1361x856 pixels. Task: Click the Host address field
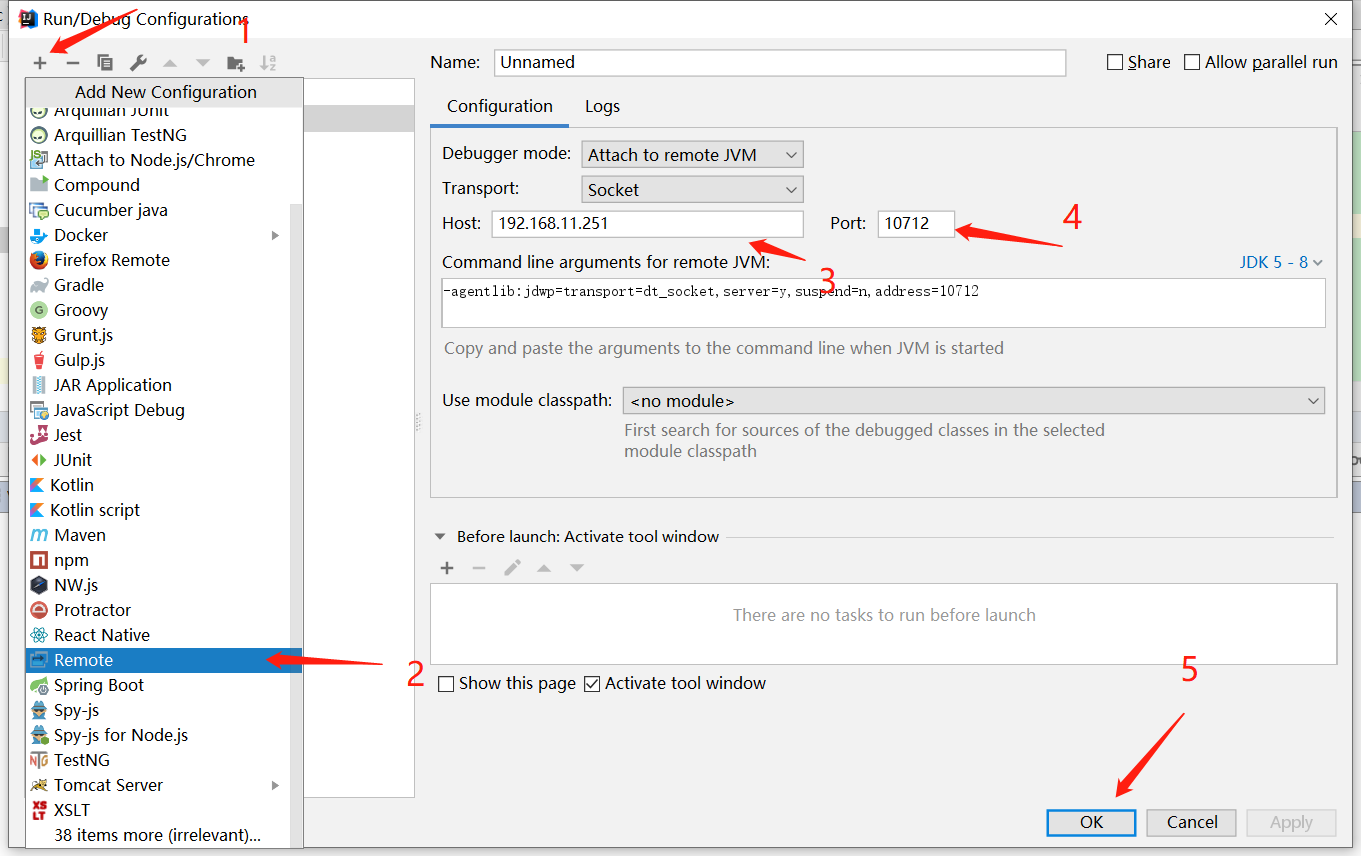pyautogui.click(x=647, y=224)
